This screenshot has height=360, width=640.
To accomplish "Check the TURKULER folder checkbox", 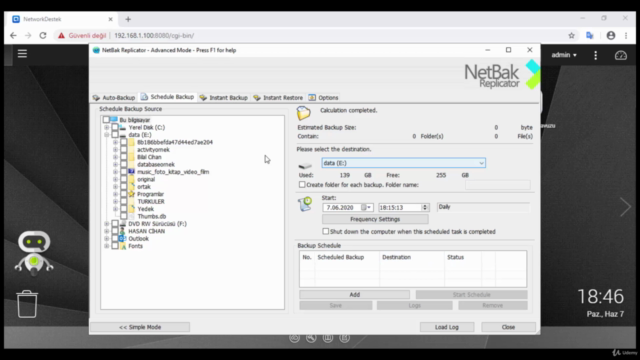I will 123,202.
